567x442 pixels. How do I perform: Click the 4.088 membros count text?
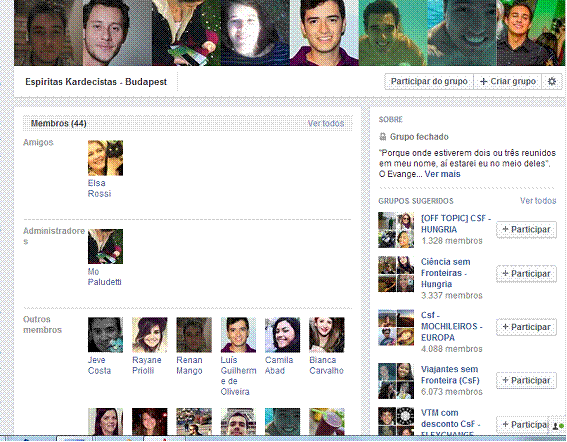click(452, 349)
